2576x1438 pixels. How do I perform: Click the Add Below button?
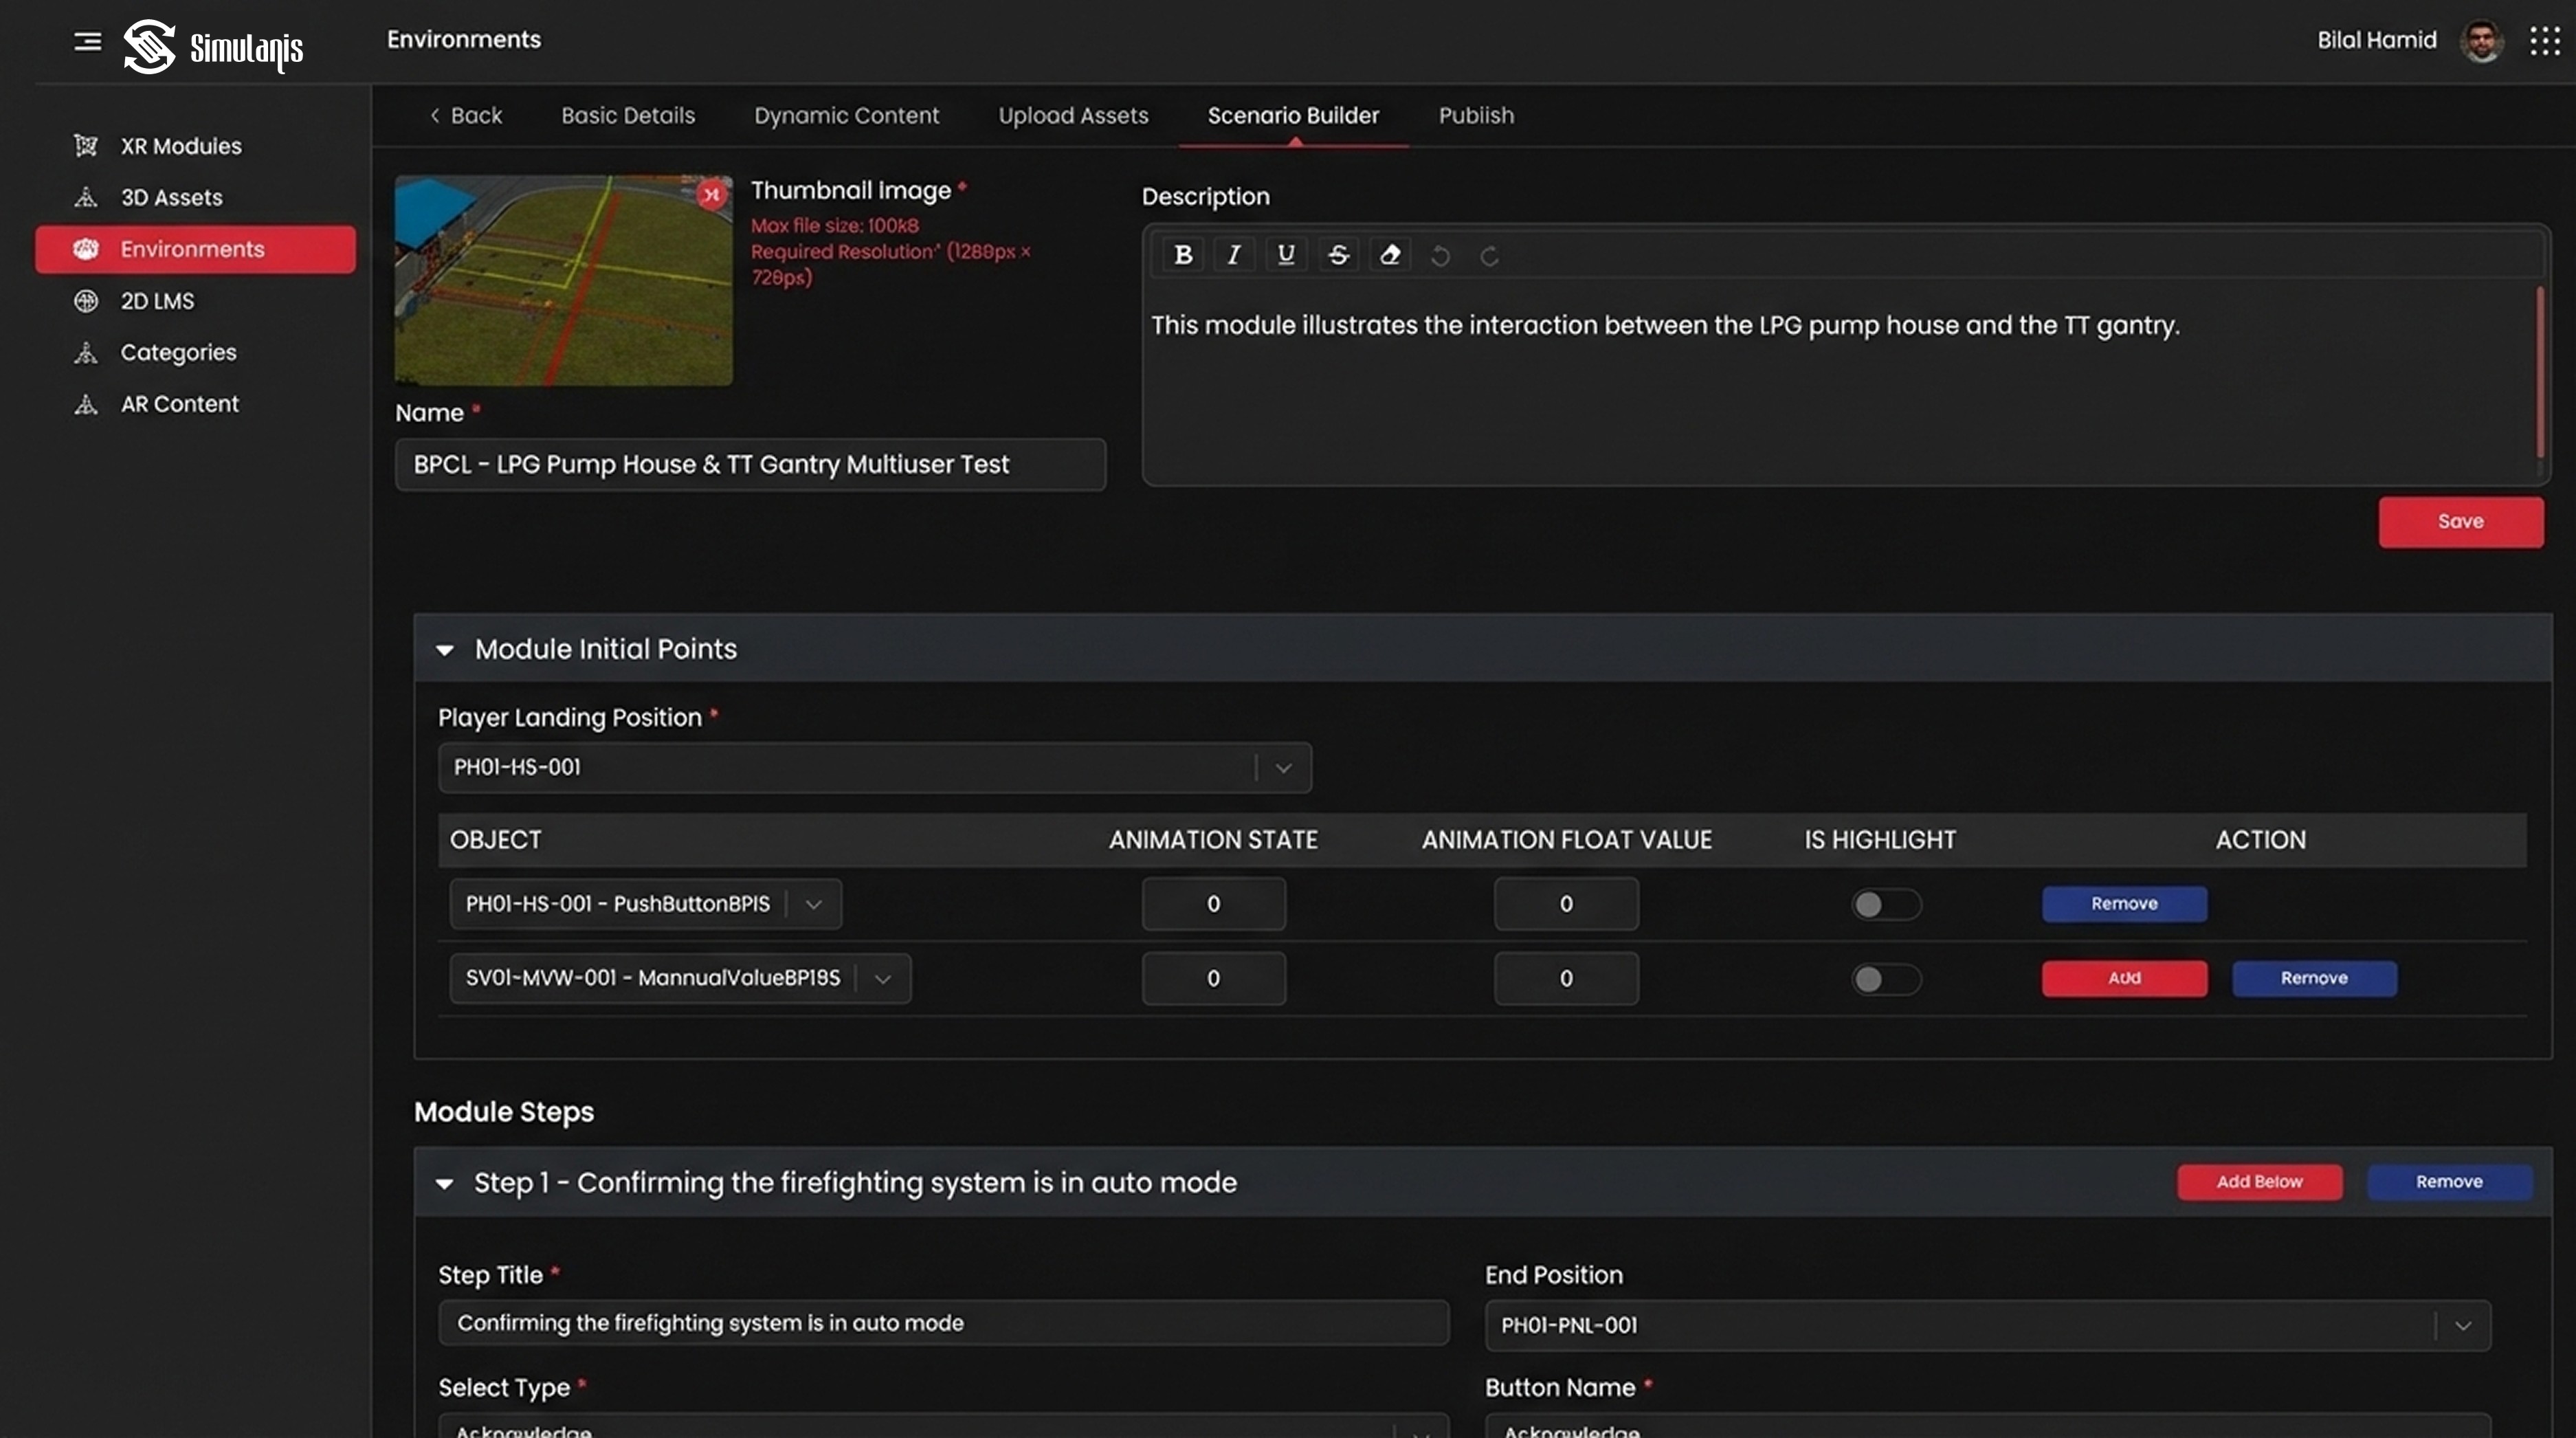point(2259,1182)
